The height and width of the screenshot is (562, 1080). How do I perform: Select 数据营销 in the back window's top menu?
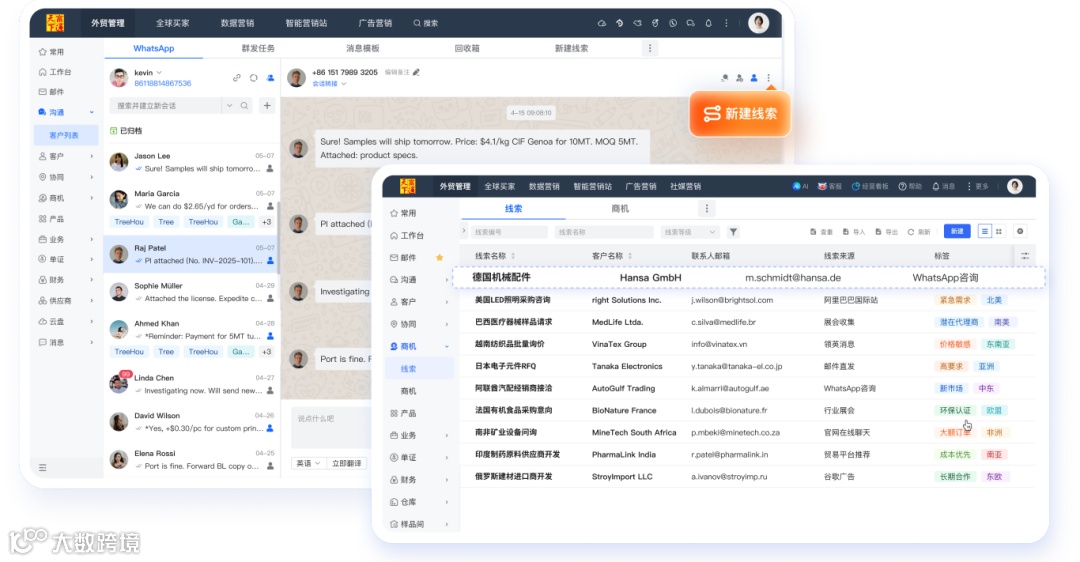click(x=237, y=23)
